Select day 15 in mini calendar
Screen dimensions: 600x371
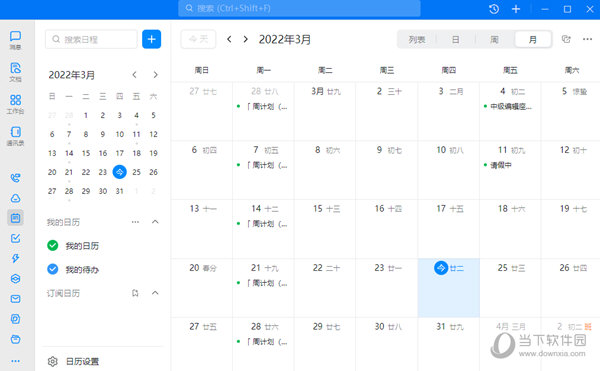86,153
